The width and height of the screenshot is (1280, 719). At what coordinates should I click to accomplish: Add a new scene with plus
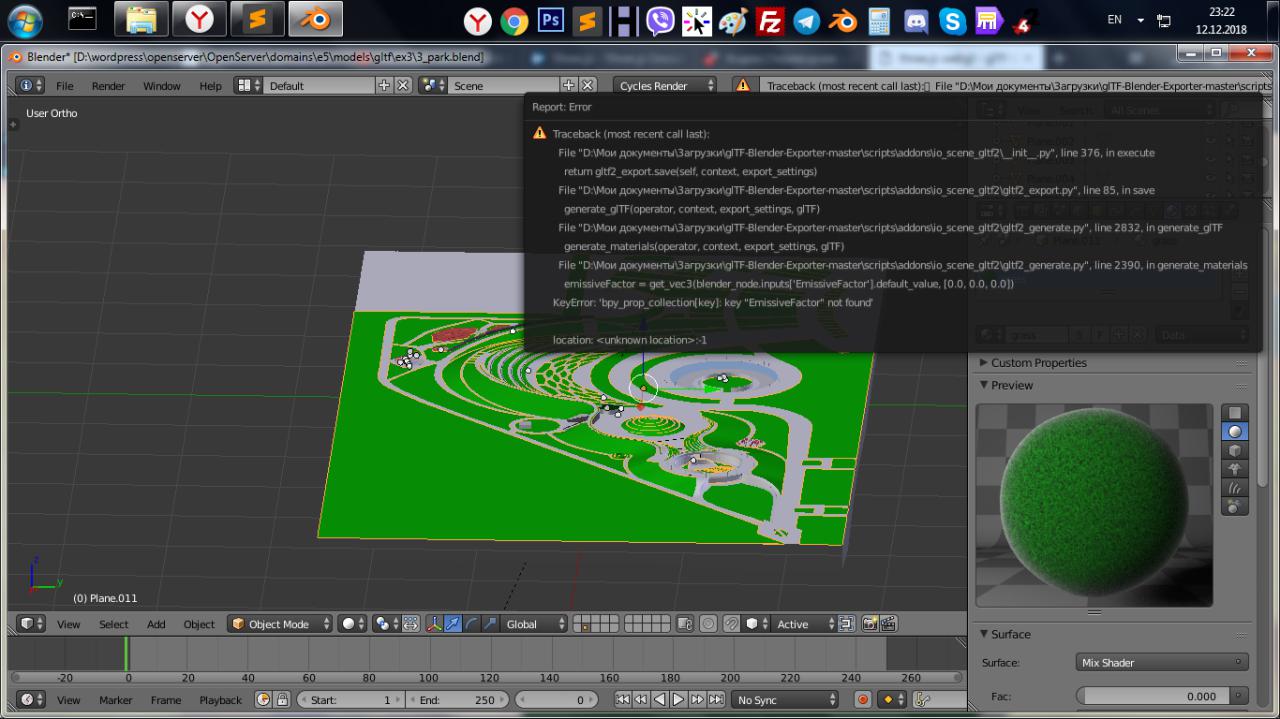569,86
